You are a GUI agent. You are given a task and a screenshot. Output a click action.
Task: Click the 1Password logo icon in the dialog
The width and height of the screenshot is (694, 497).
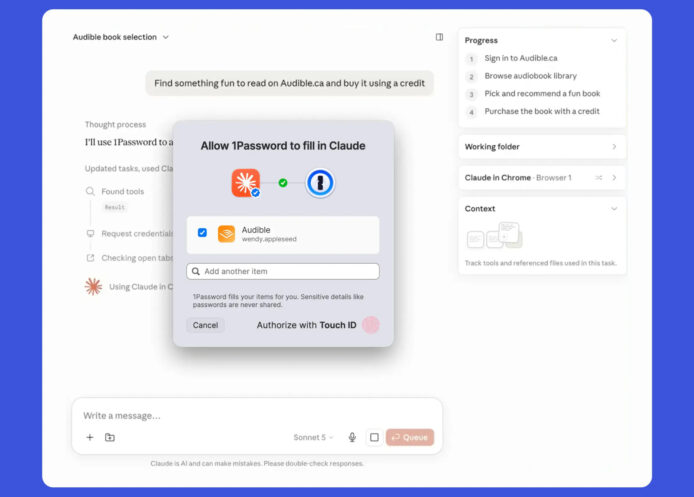point(320,183)
